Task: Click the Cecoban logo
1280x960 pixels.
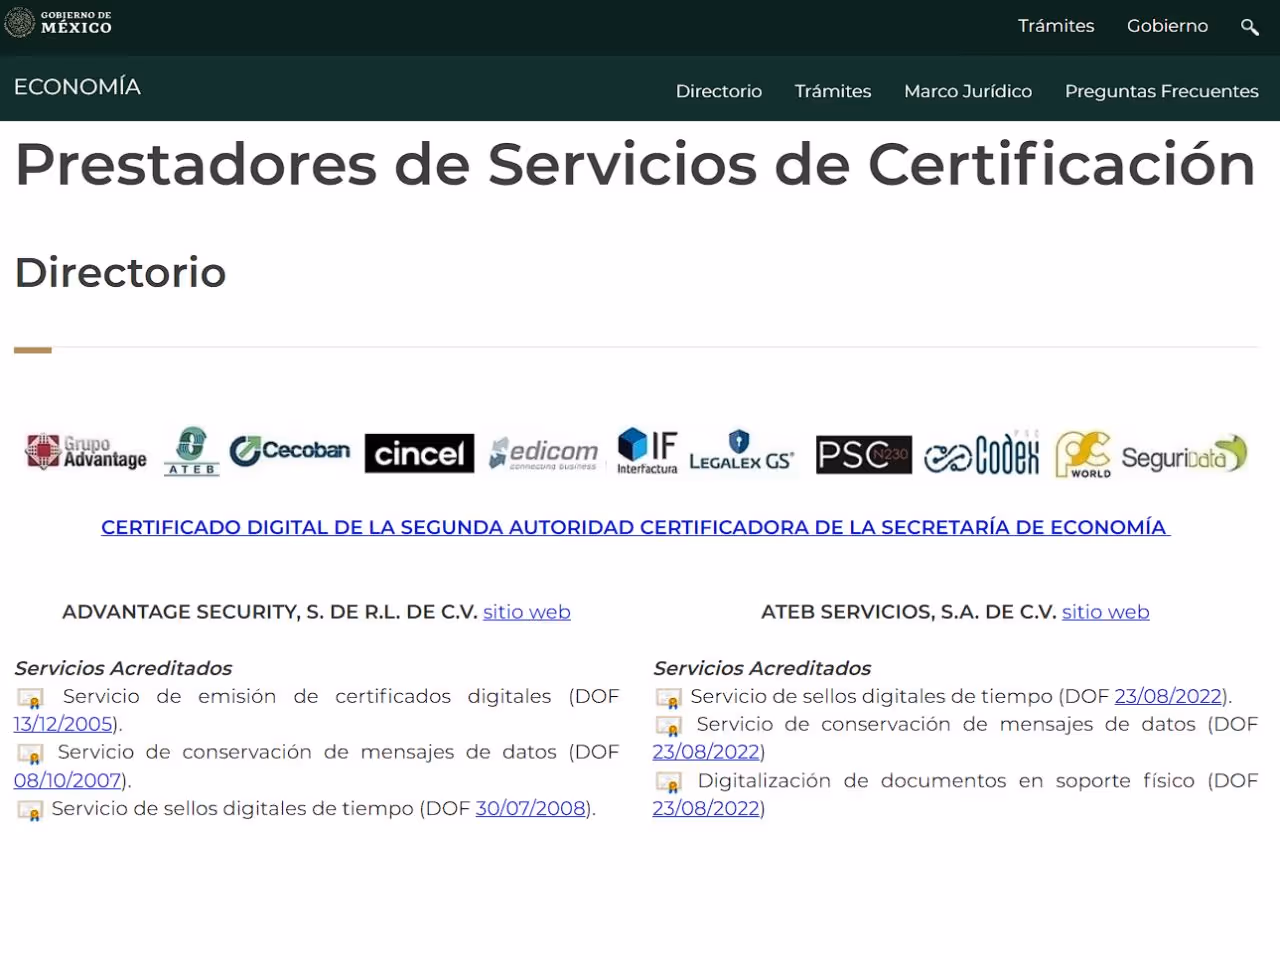Action: 290,450
